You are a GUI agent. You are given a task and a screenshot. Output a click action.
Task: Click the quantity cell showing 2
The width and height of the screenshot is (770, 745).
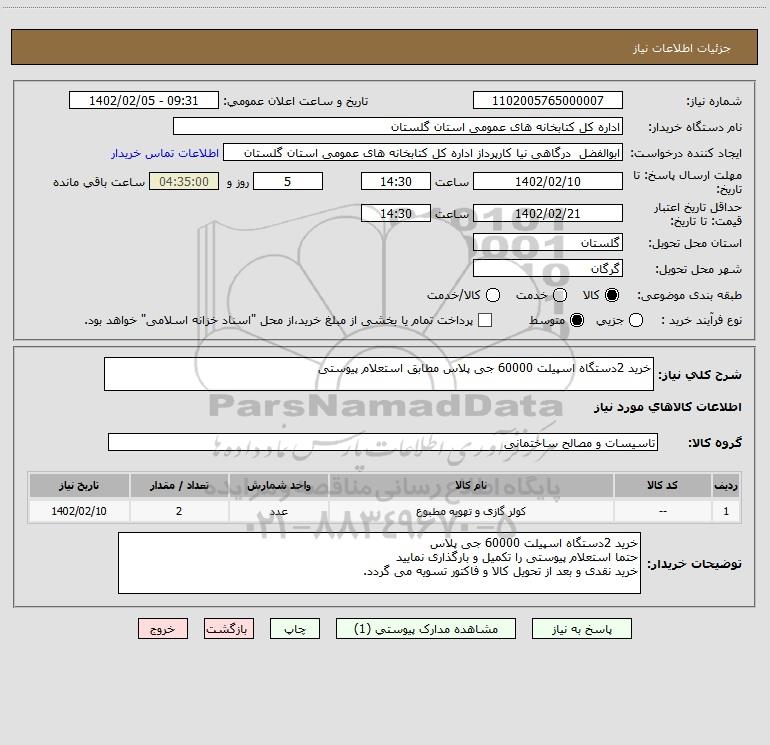[179, 511]
